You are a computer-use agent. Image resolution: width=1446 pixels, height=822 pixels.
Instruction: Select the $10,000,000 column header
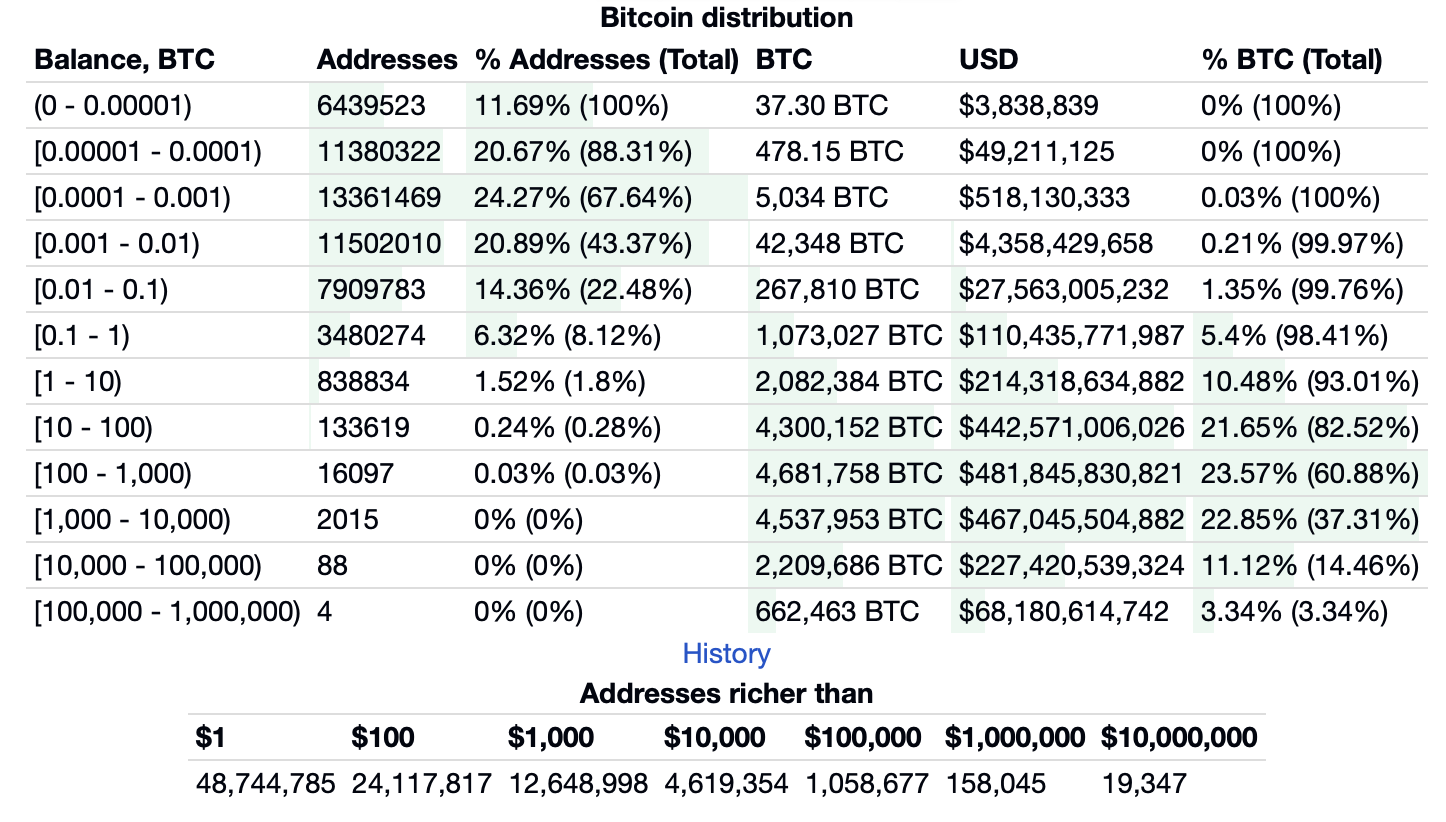coord(1179,739)
